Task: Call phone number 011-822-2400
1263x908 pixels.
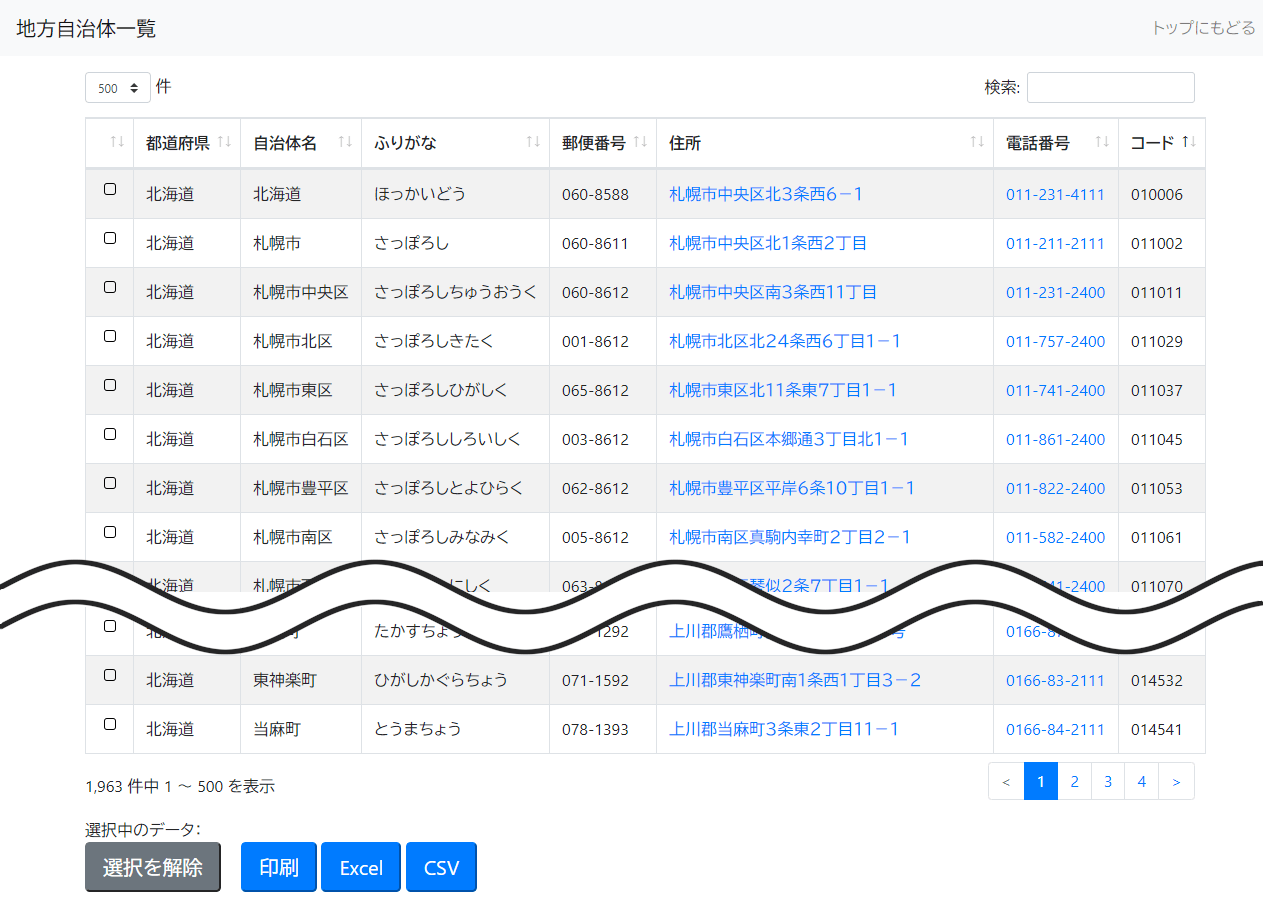Action: tap(1055, 488)
